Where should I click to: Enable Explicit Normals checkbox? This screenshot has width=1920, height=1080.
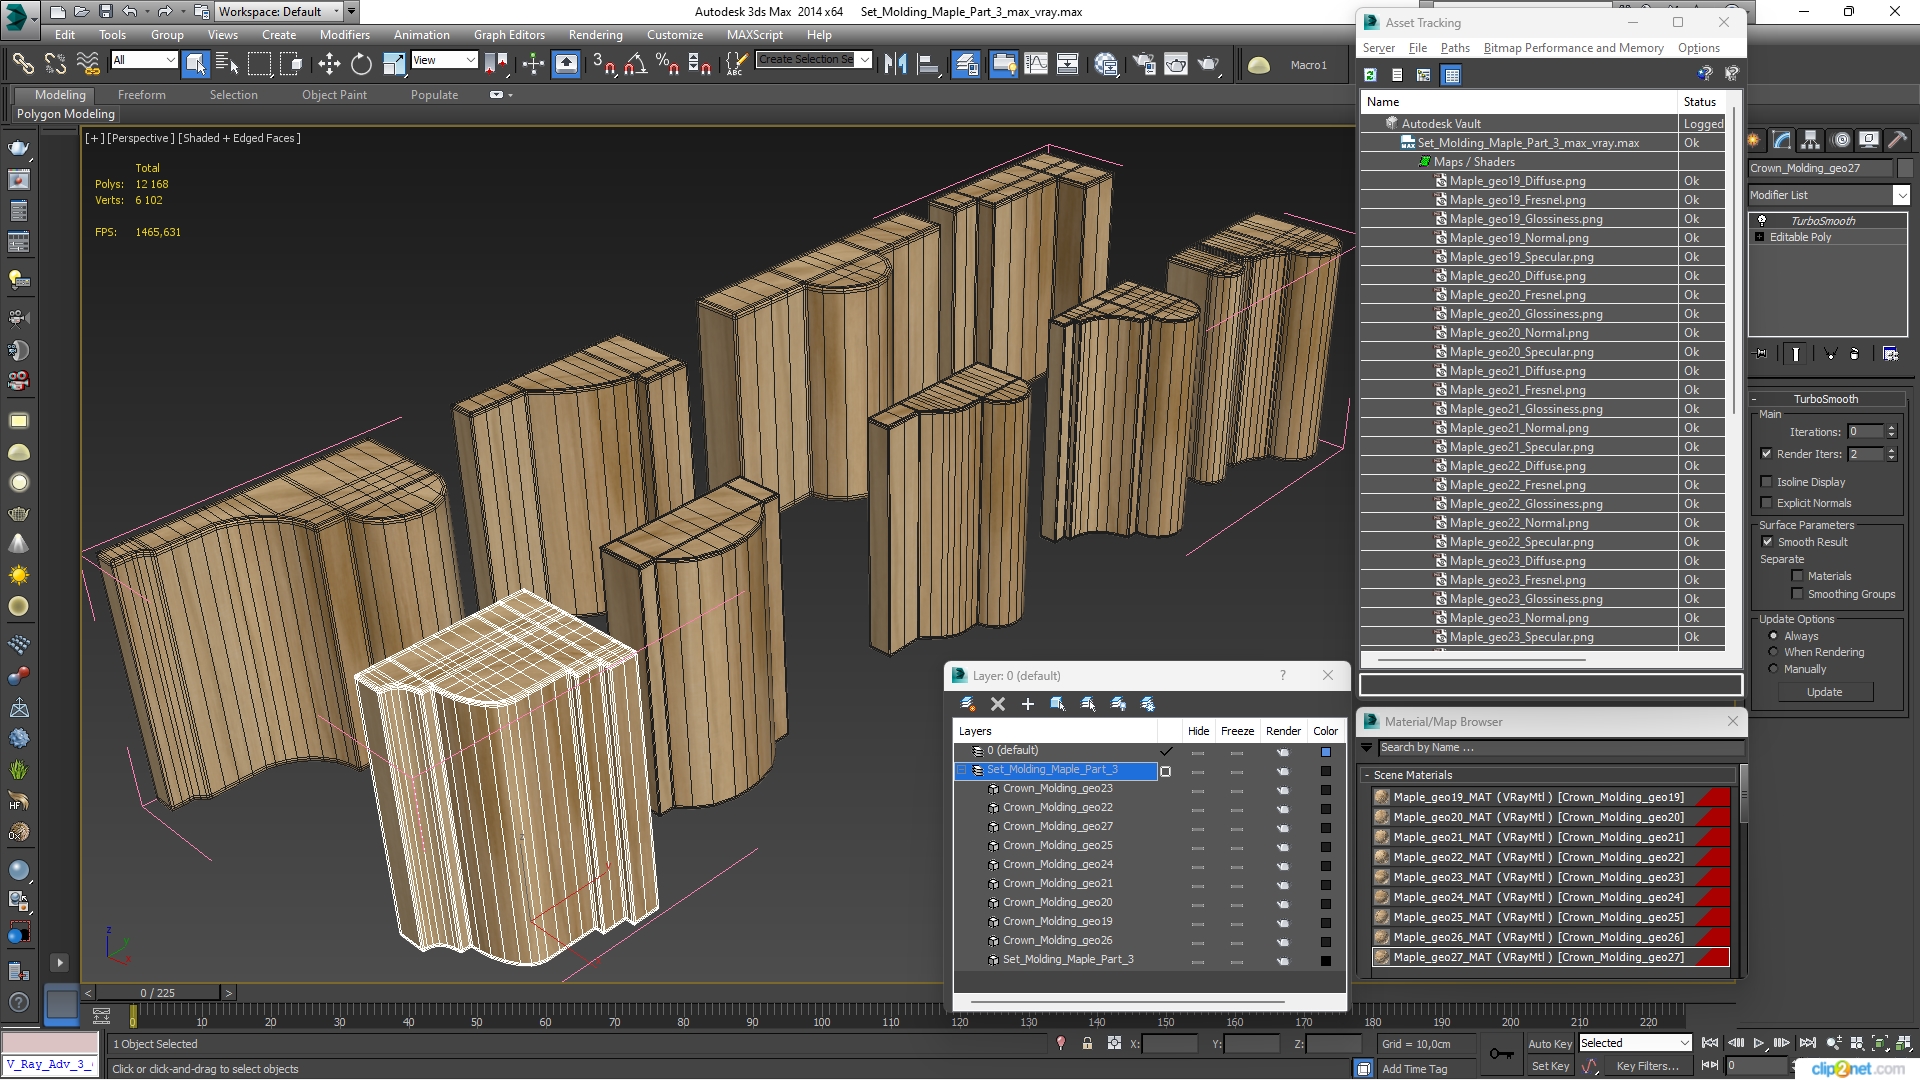pos(1766,503)
